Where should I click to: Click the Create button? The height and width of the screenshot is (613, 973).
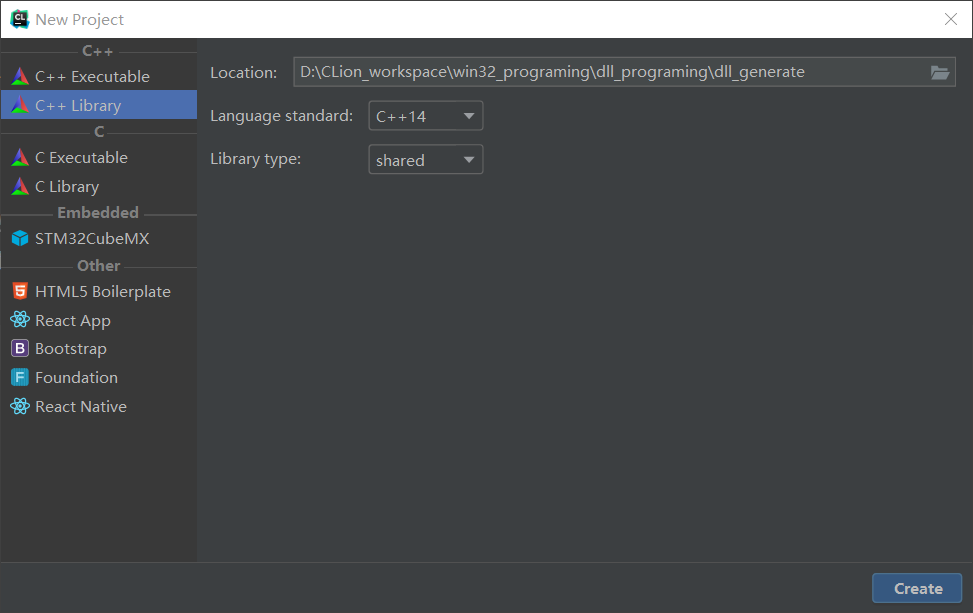click(x=916, y=588)
